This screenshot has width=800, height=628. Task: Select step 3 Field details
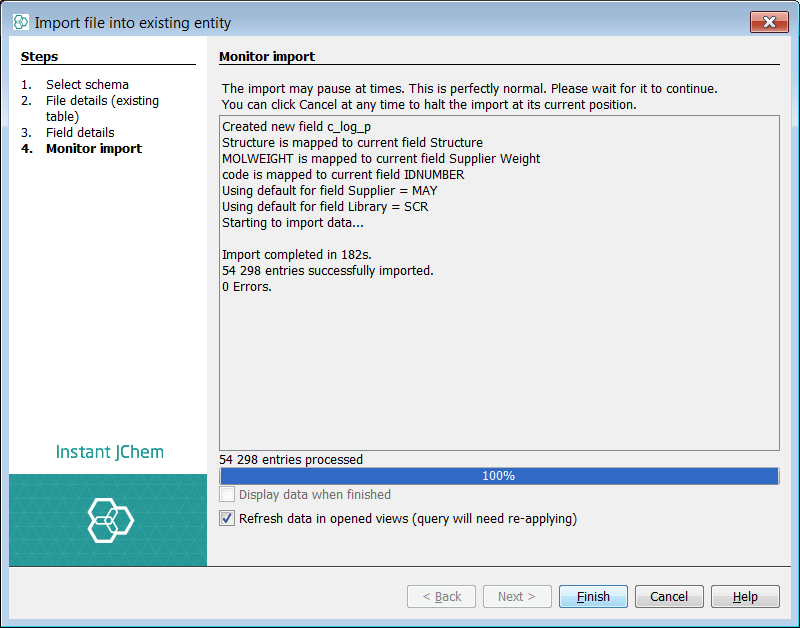[x=80, y=133]
